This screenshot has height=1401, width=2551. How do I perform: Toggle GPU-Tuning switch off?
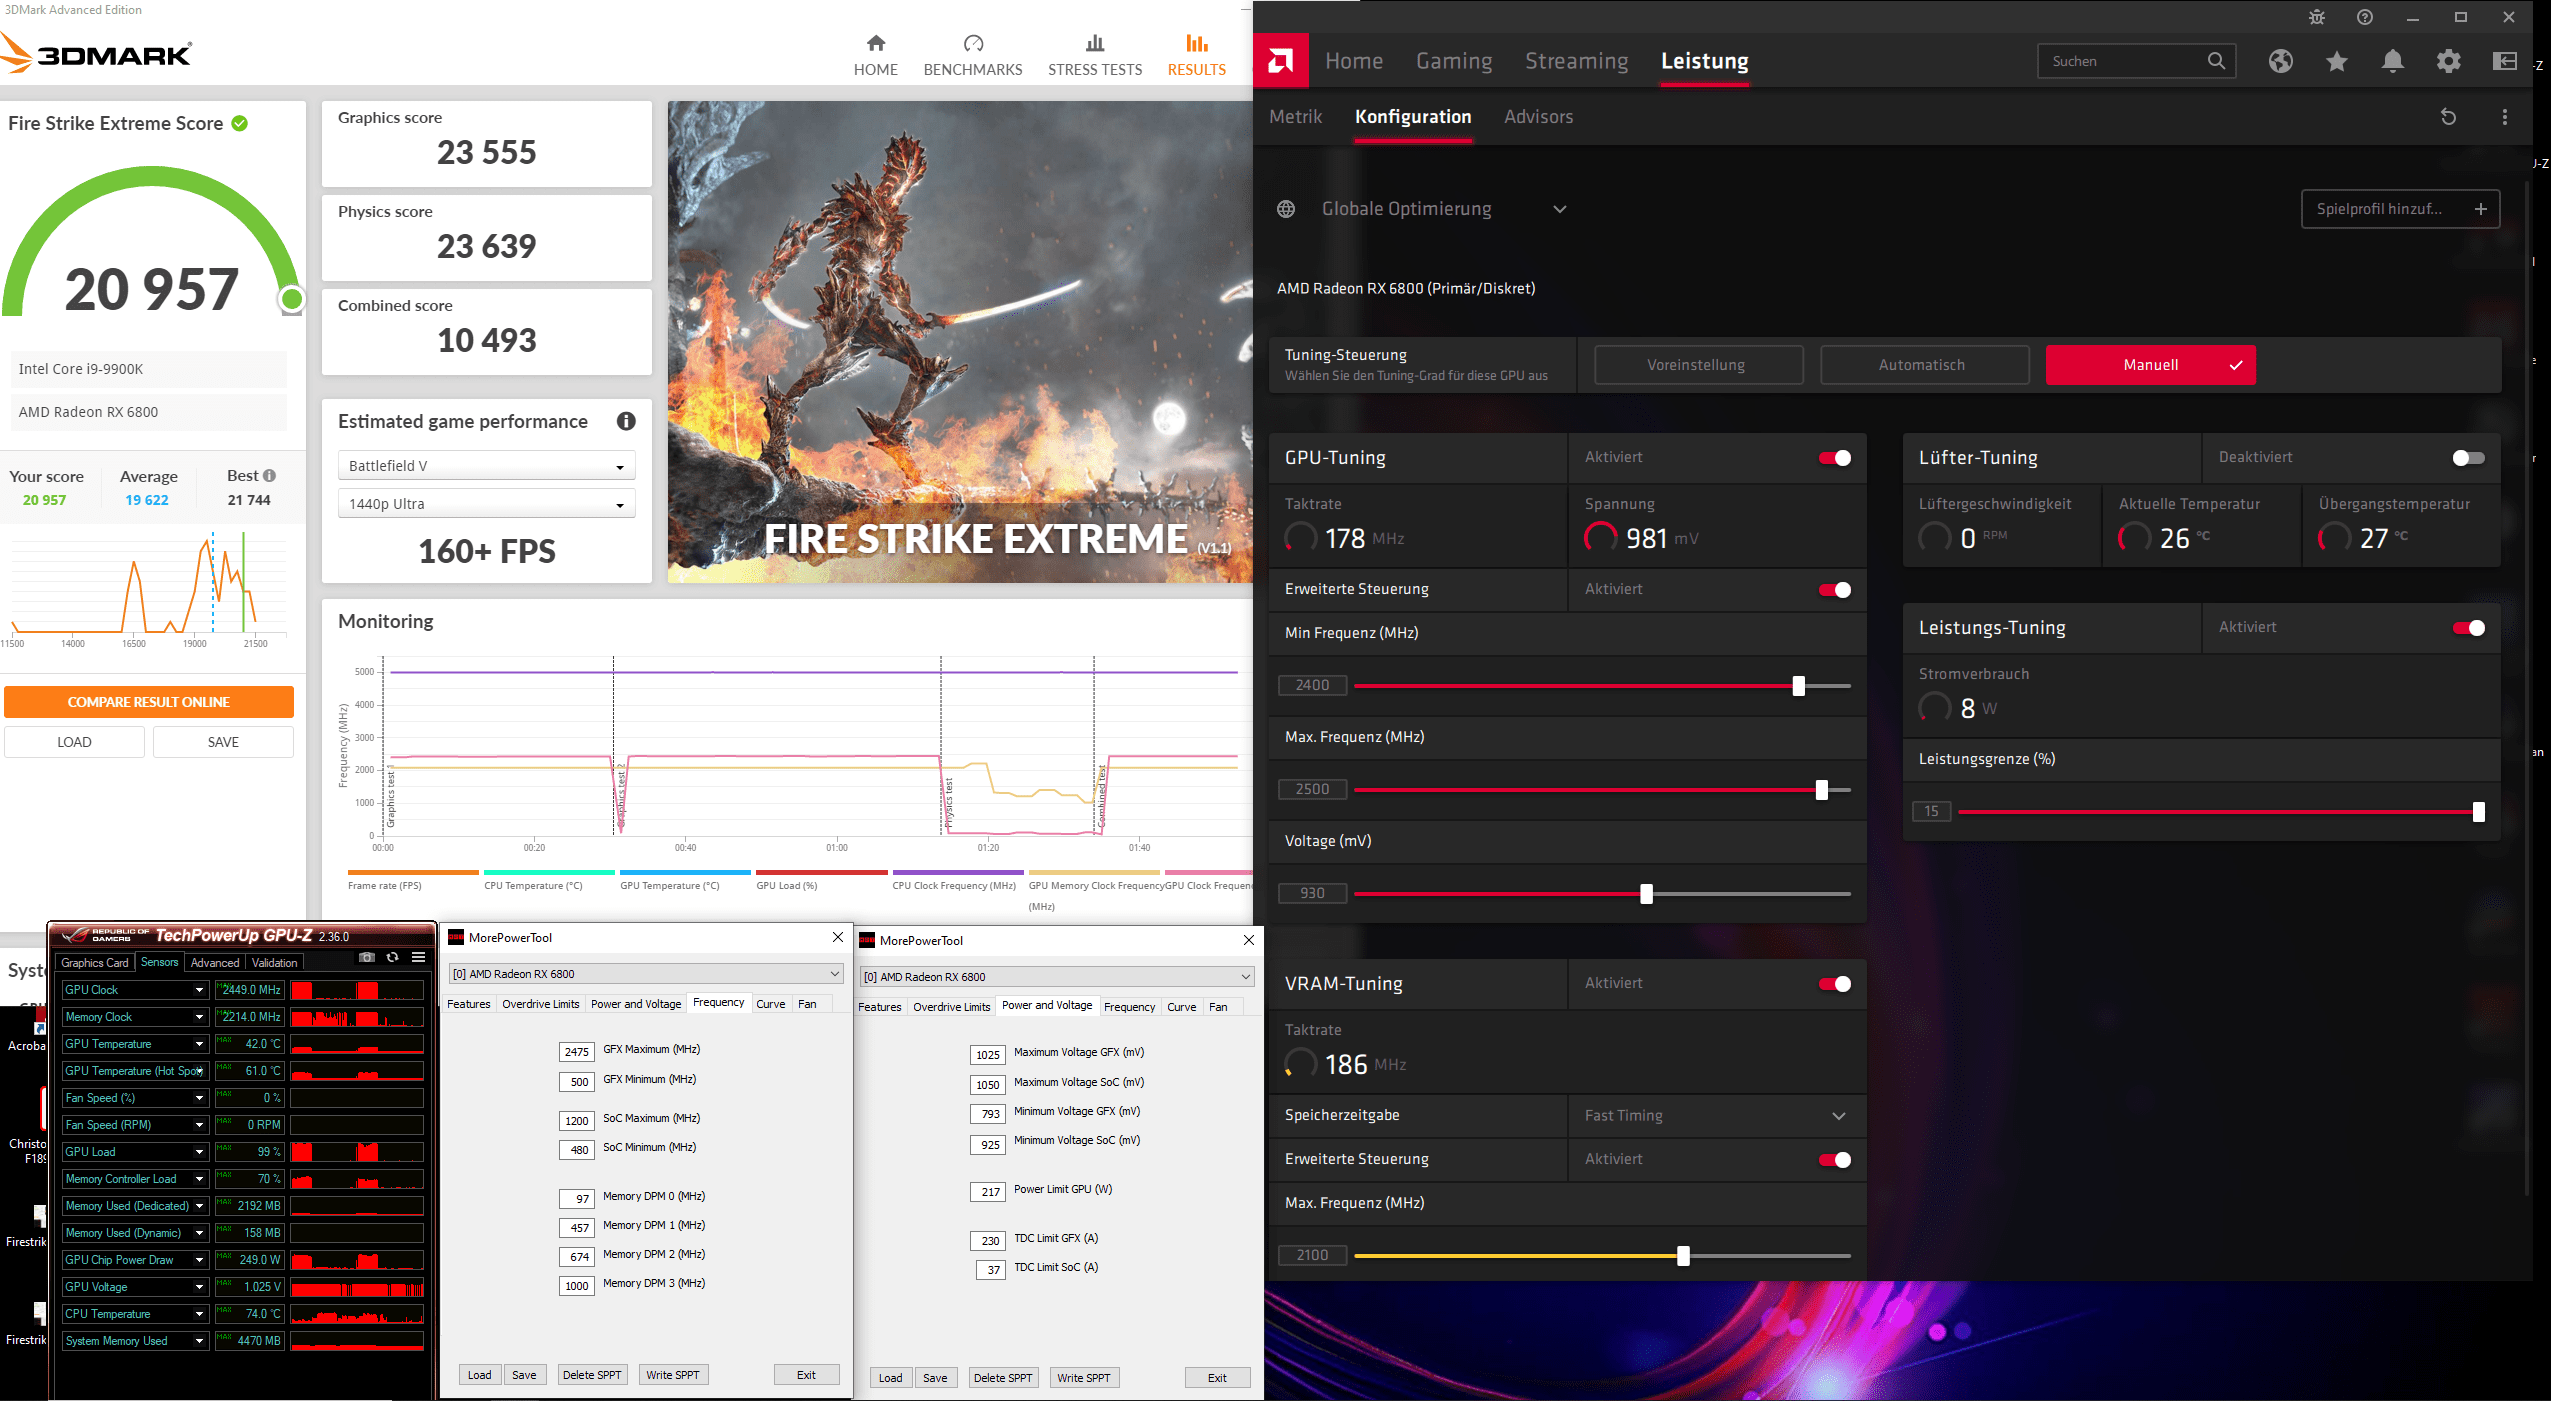(x=1835, y=458)
